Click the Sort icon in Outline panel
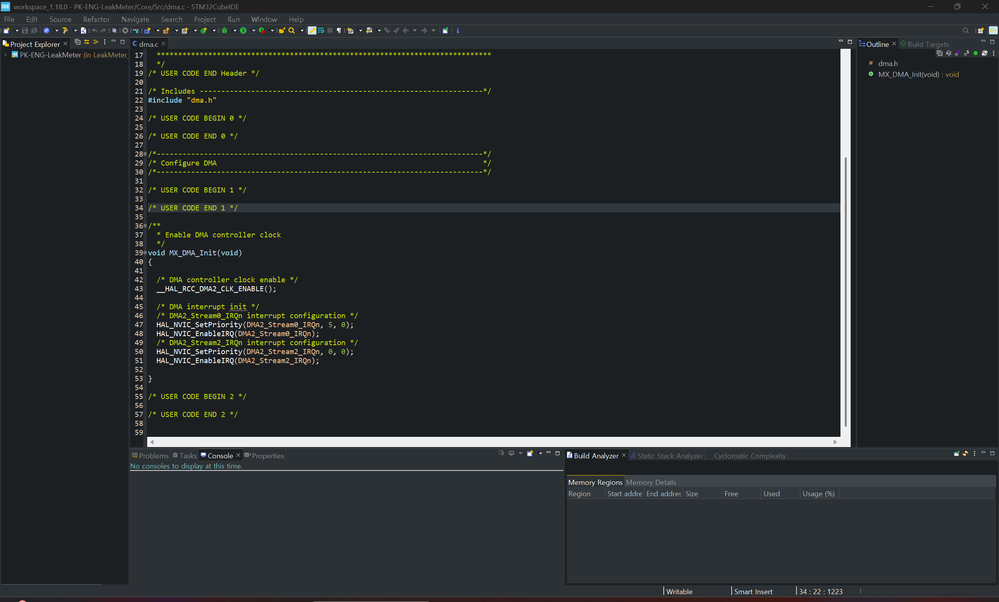The width and height of the screenshot is (999, 602). (x=948, y=53)
